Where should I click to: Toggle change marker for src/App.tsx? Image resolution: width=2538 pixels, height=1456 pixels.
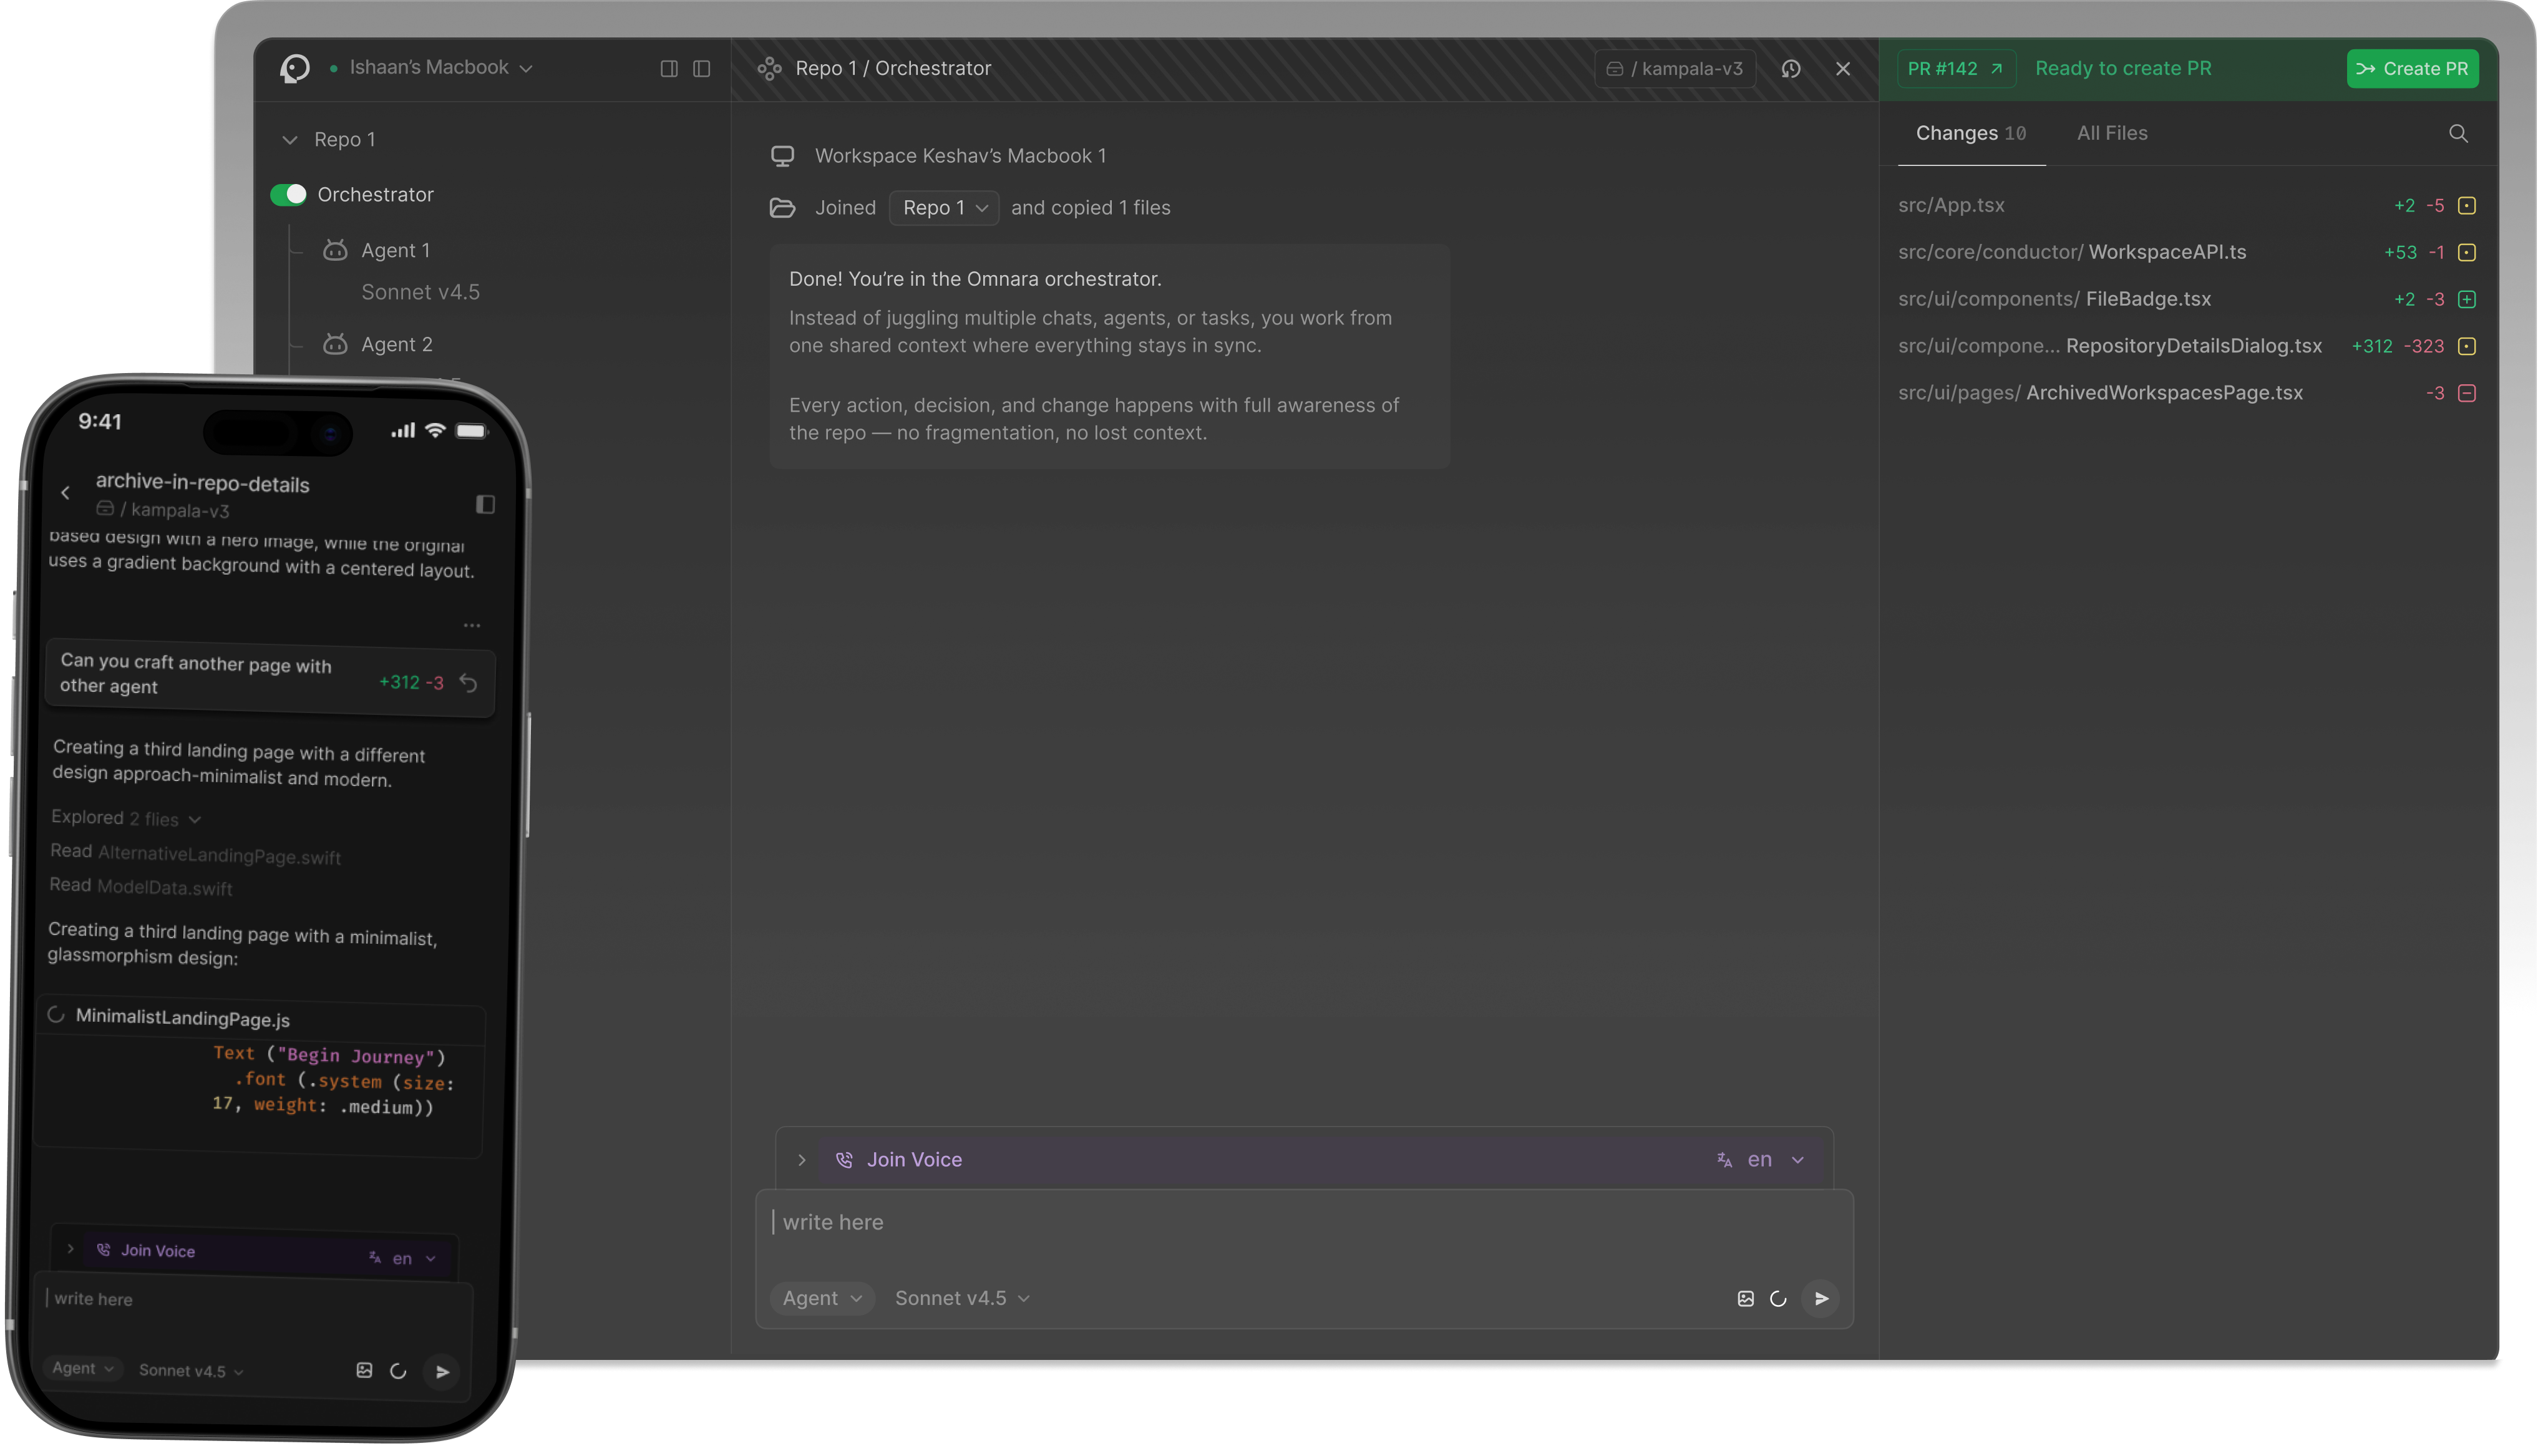point(2467,206)
